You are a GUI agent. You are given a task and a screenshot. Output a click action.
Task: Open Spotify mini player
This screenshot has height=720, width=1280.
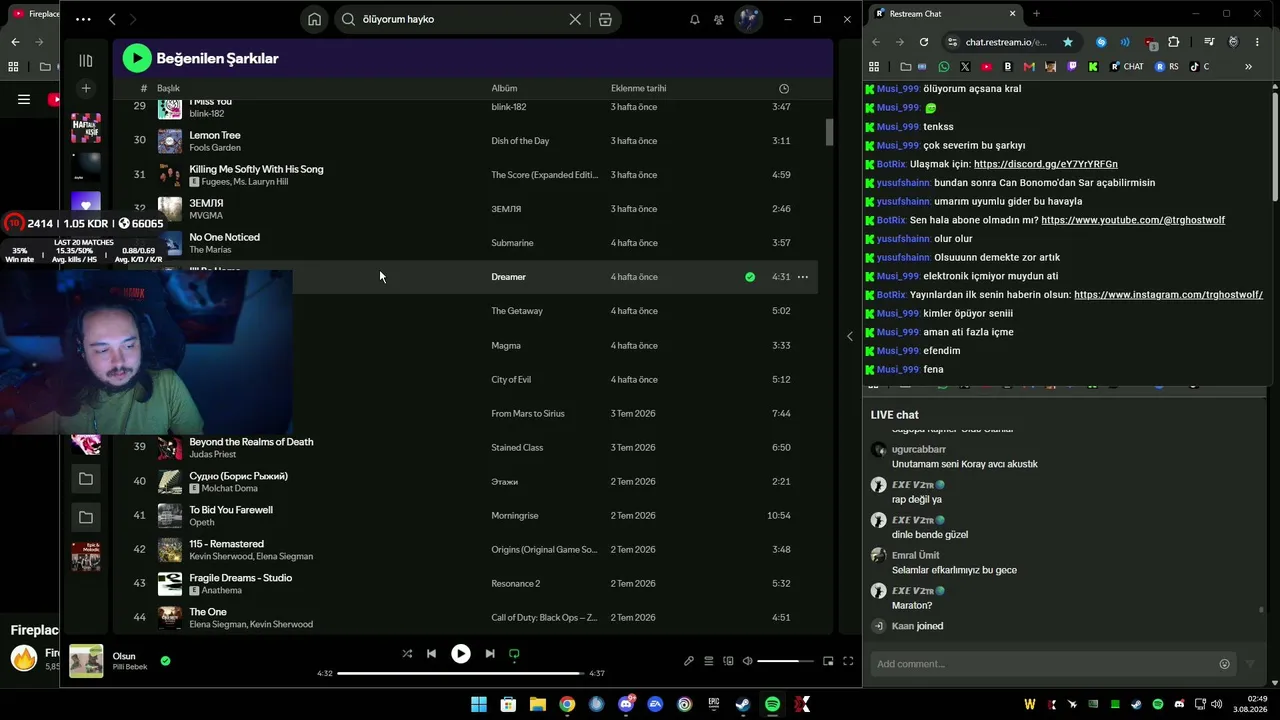[x=828, y=661]
